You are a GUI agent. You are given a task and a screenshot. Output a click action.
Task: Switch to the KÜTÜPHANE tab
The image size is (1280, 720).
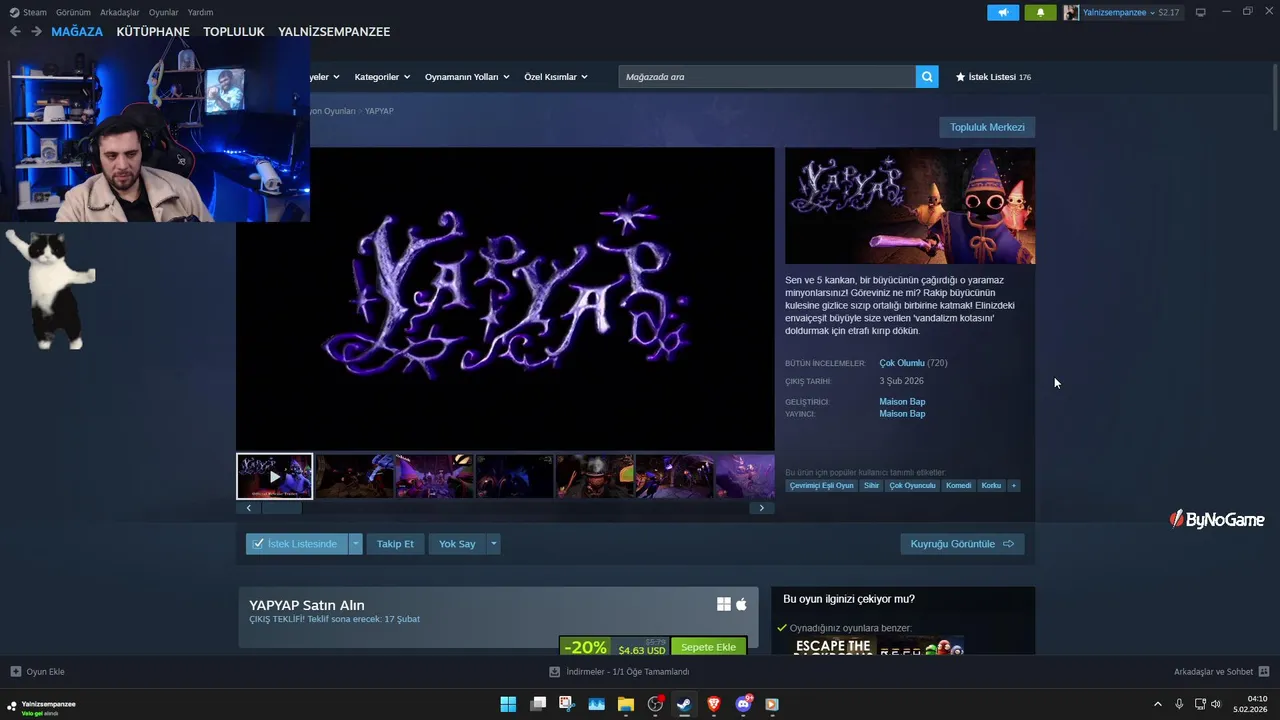click(x=153, y=32)
